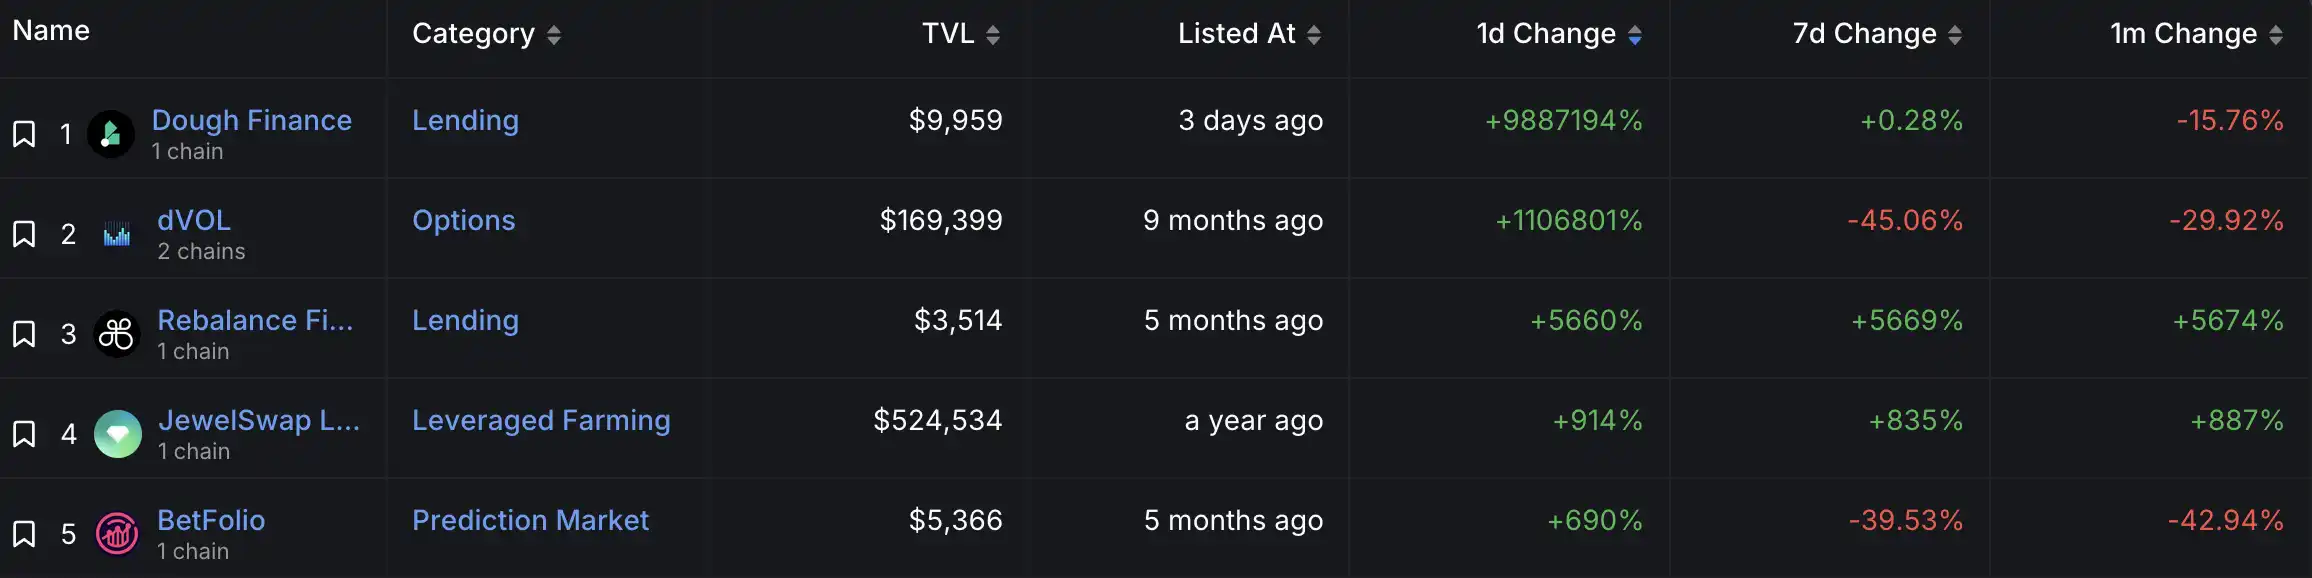Sort table by TVL column
This screenshot has width=2312, height=578.
992,35
